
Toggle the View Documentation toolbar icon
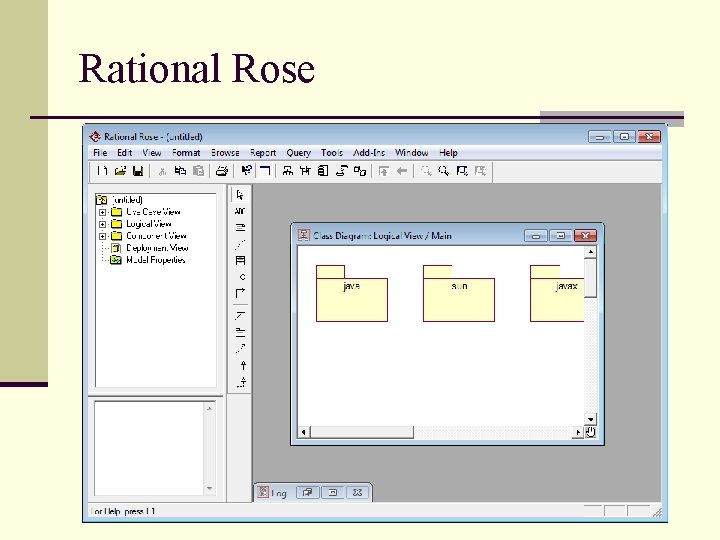pyautogui.click(x=265, y=171)
